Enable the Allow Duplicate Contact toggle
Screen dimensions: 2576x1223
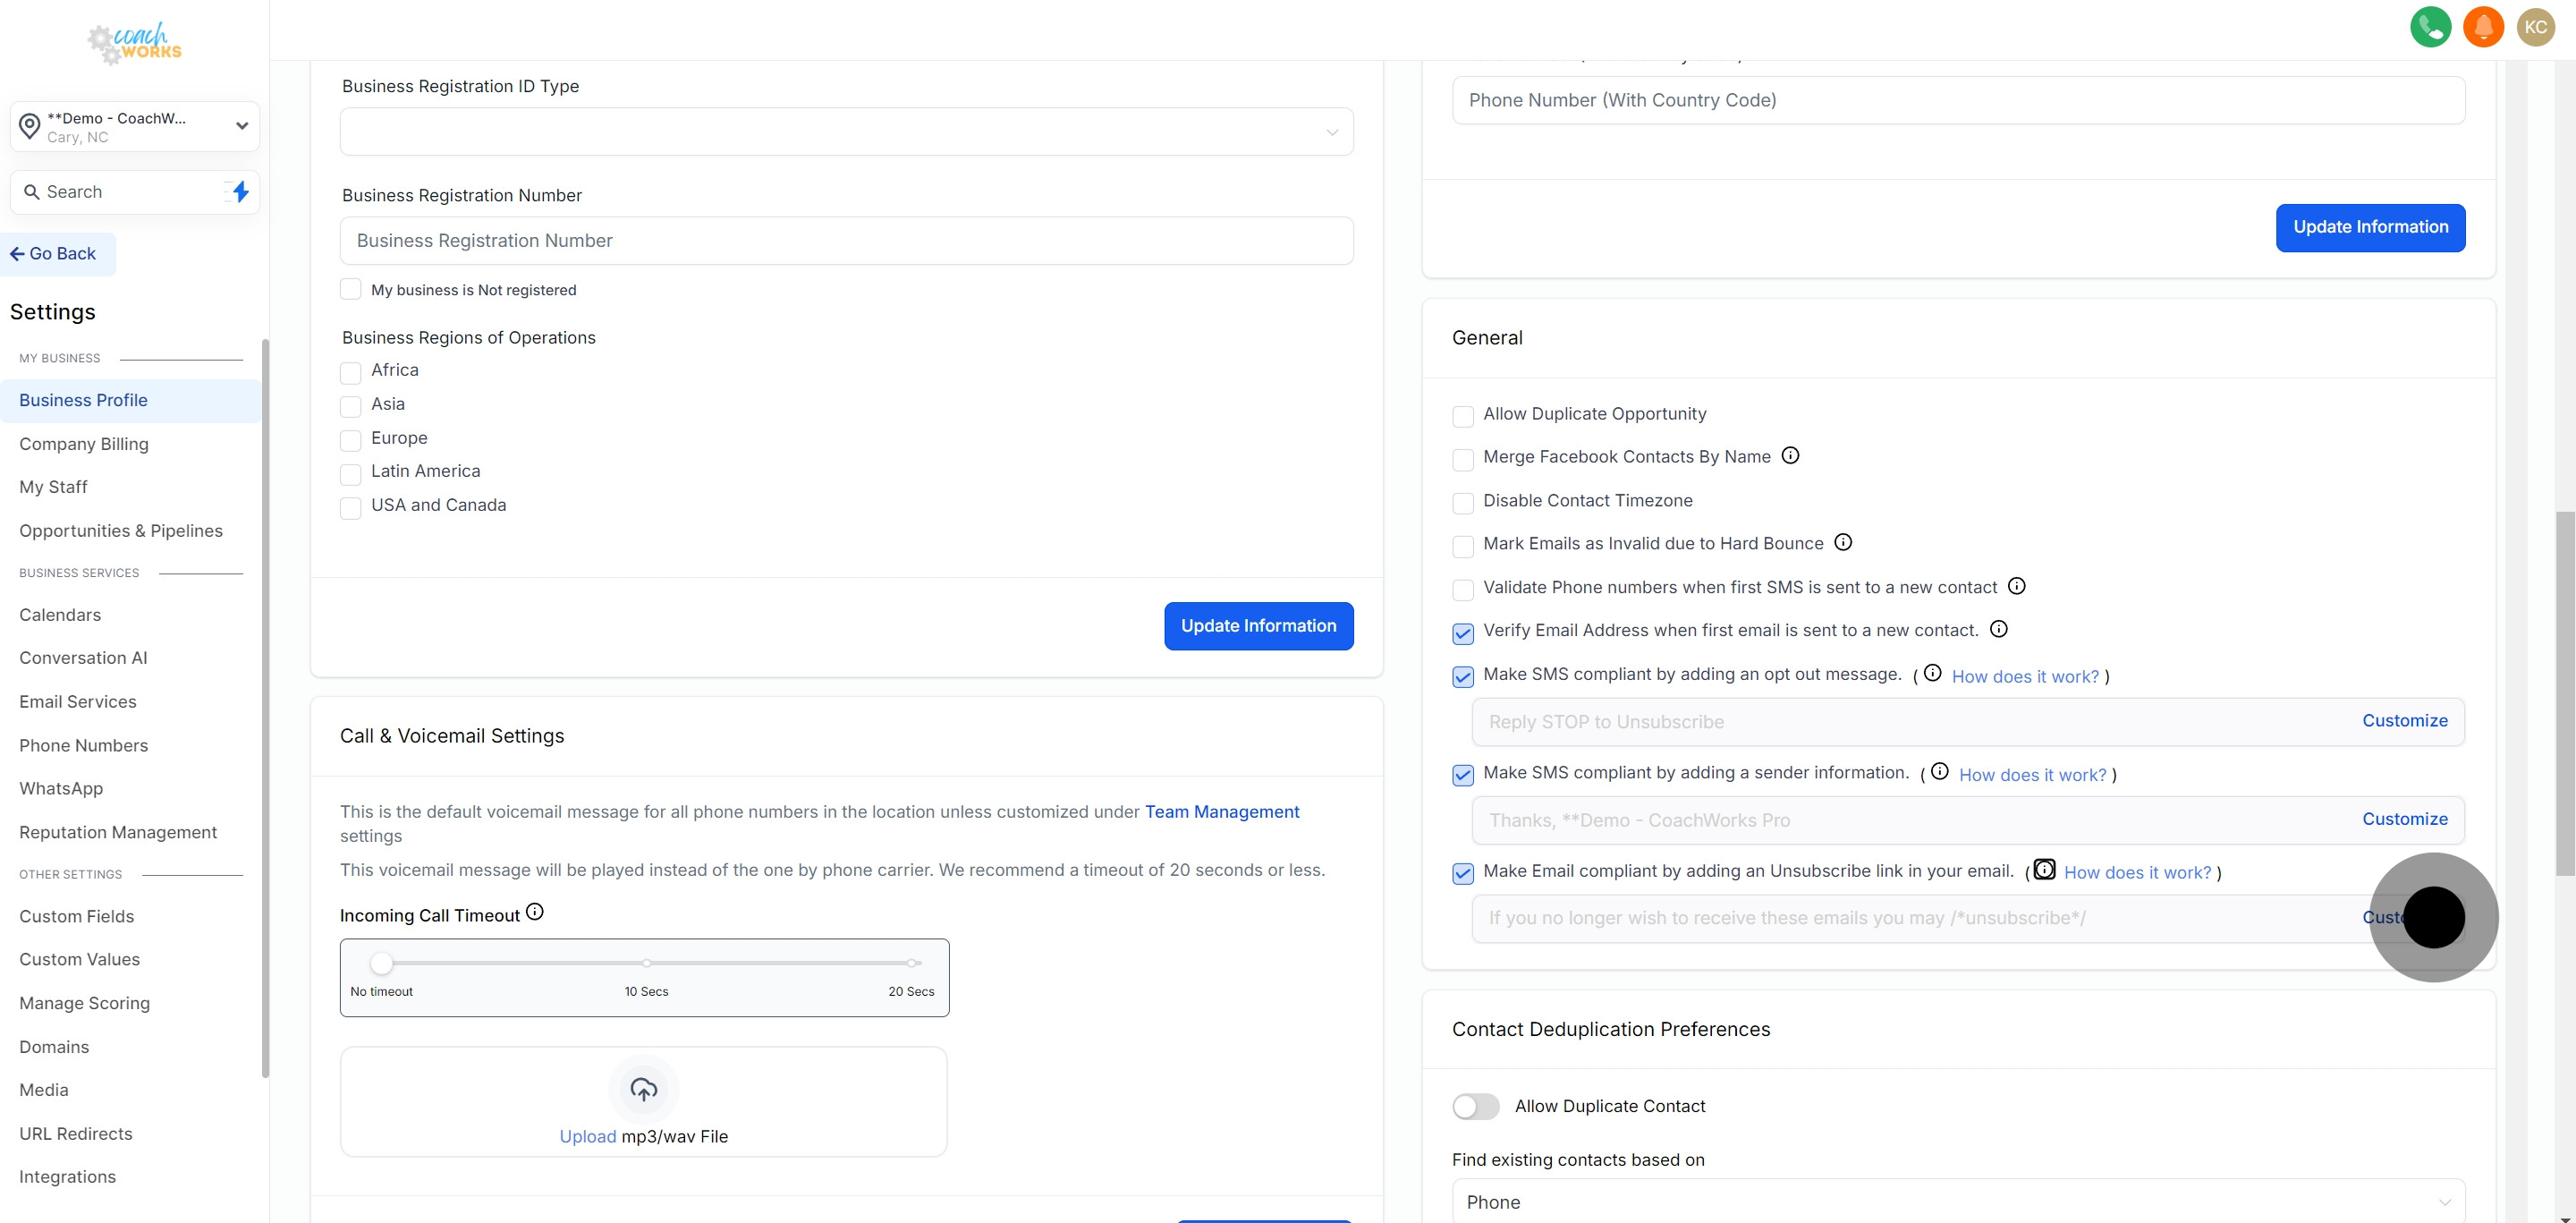pyautogui.click(x=1476, y=1106)
